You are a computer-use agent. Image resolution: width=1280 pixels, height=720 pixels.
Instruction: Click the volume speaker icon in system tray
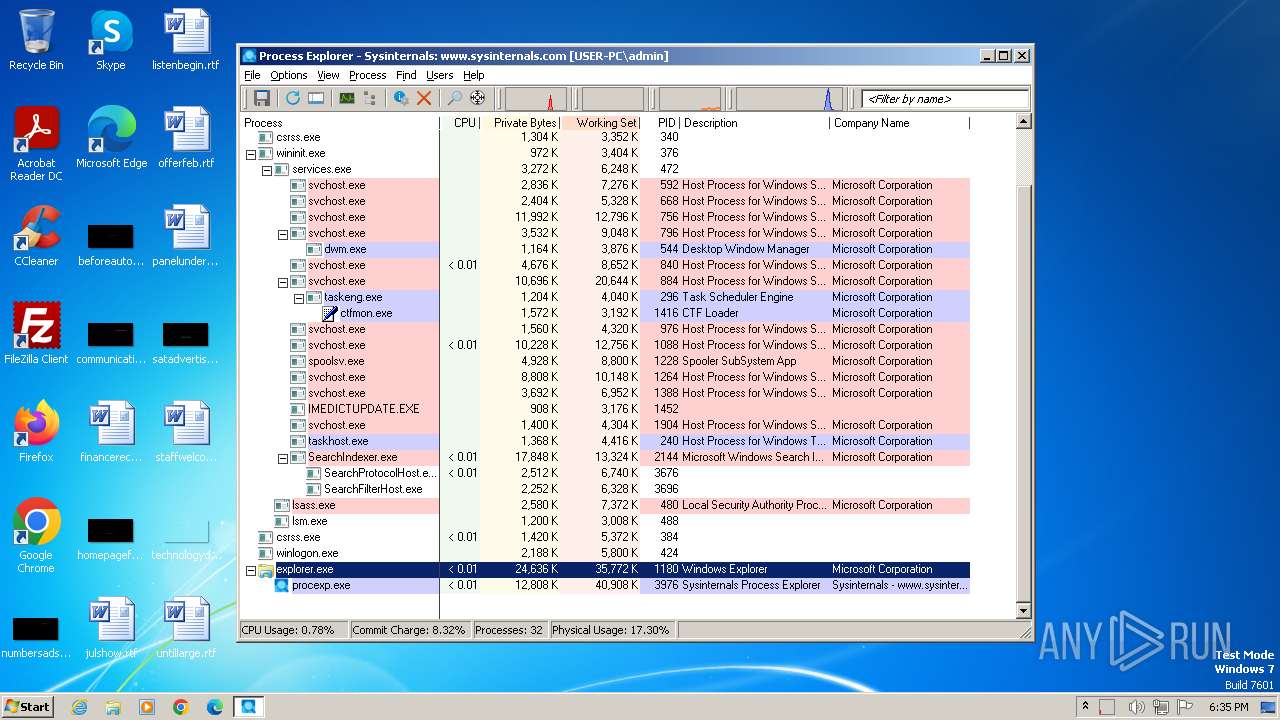tap(1136, 707)
